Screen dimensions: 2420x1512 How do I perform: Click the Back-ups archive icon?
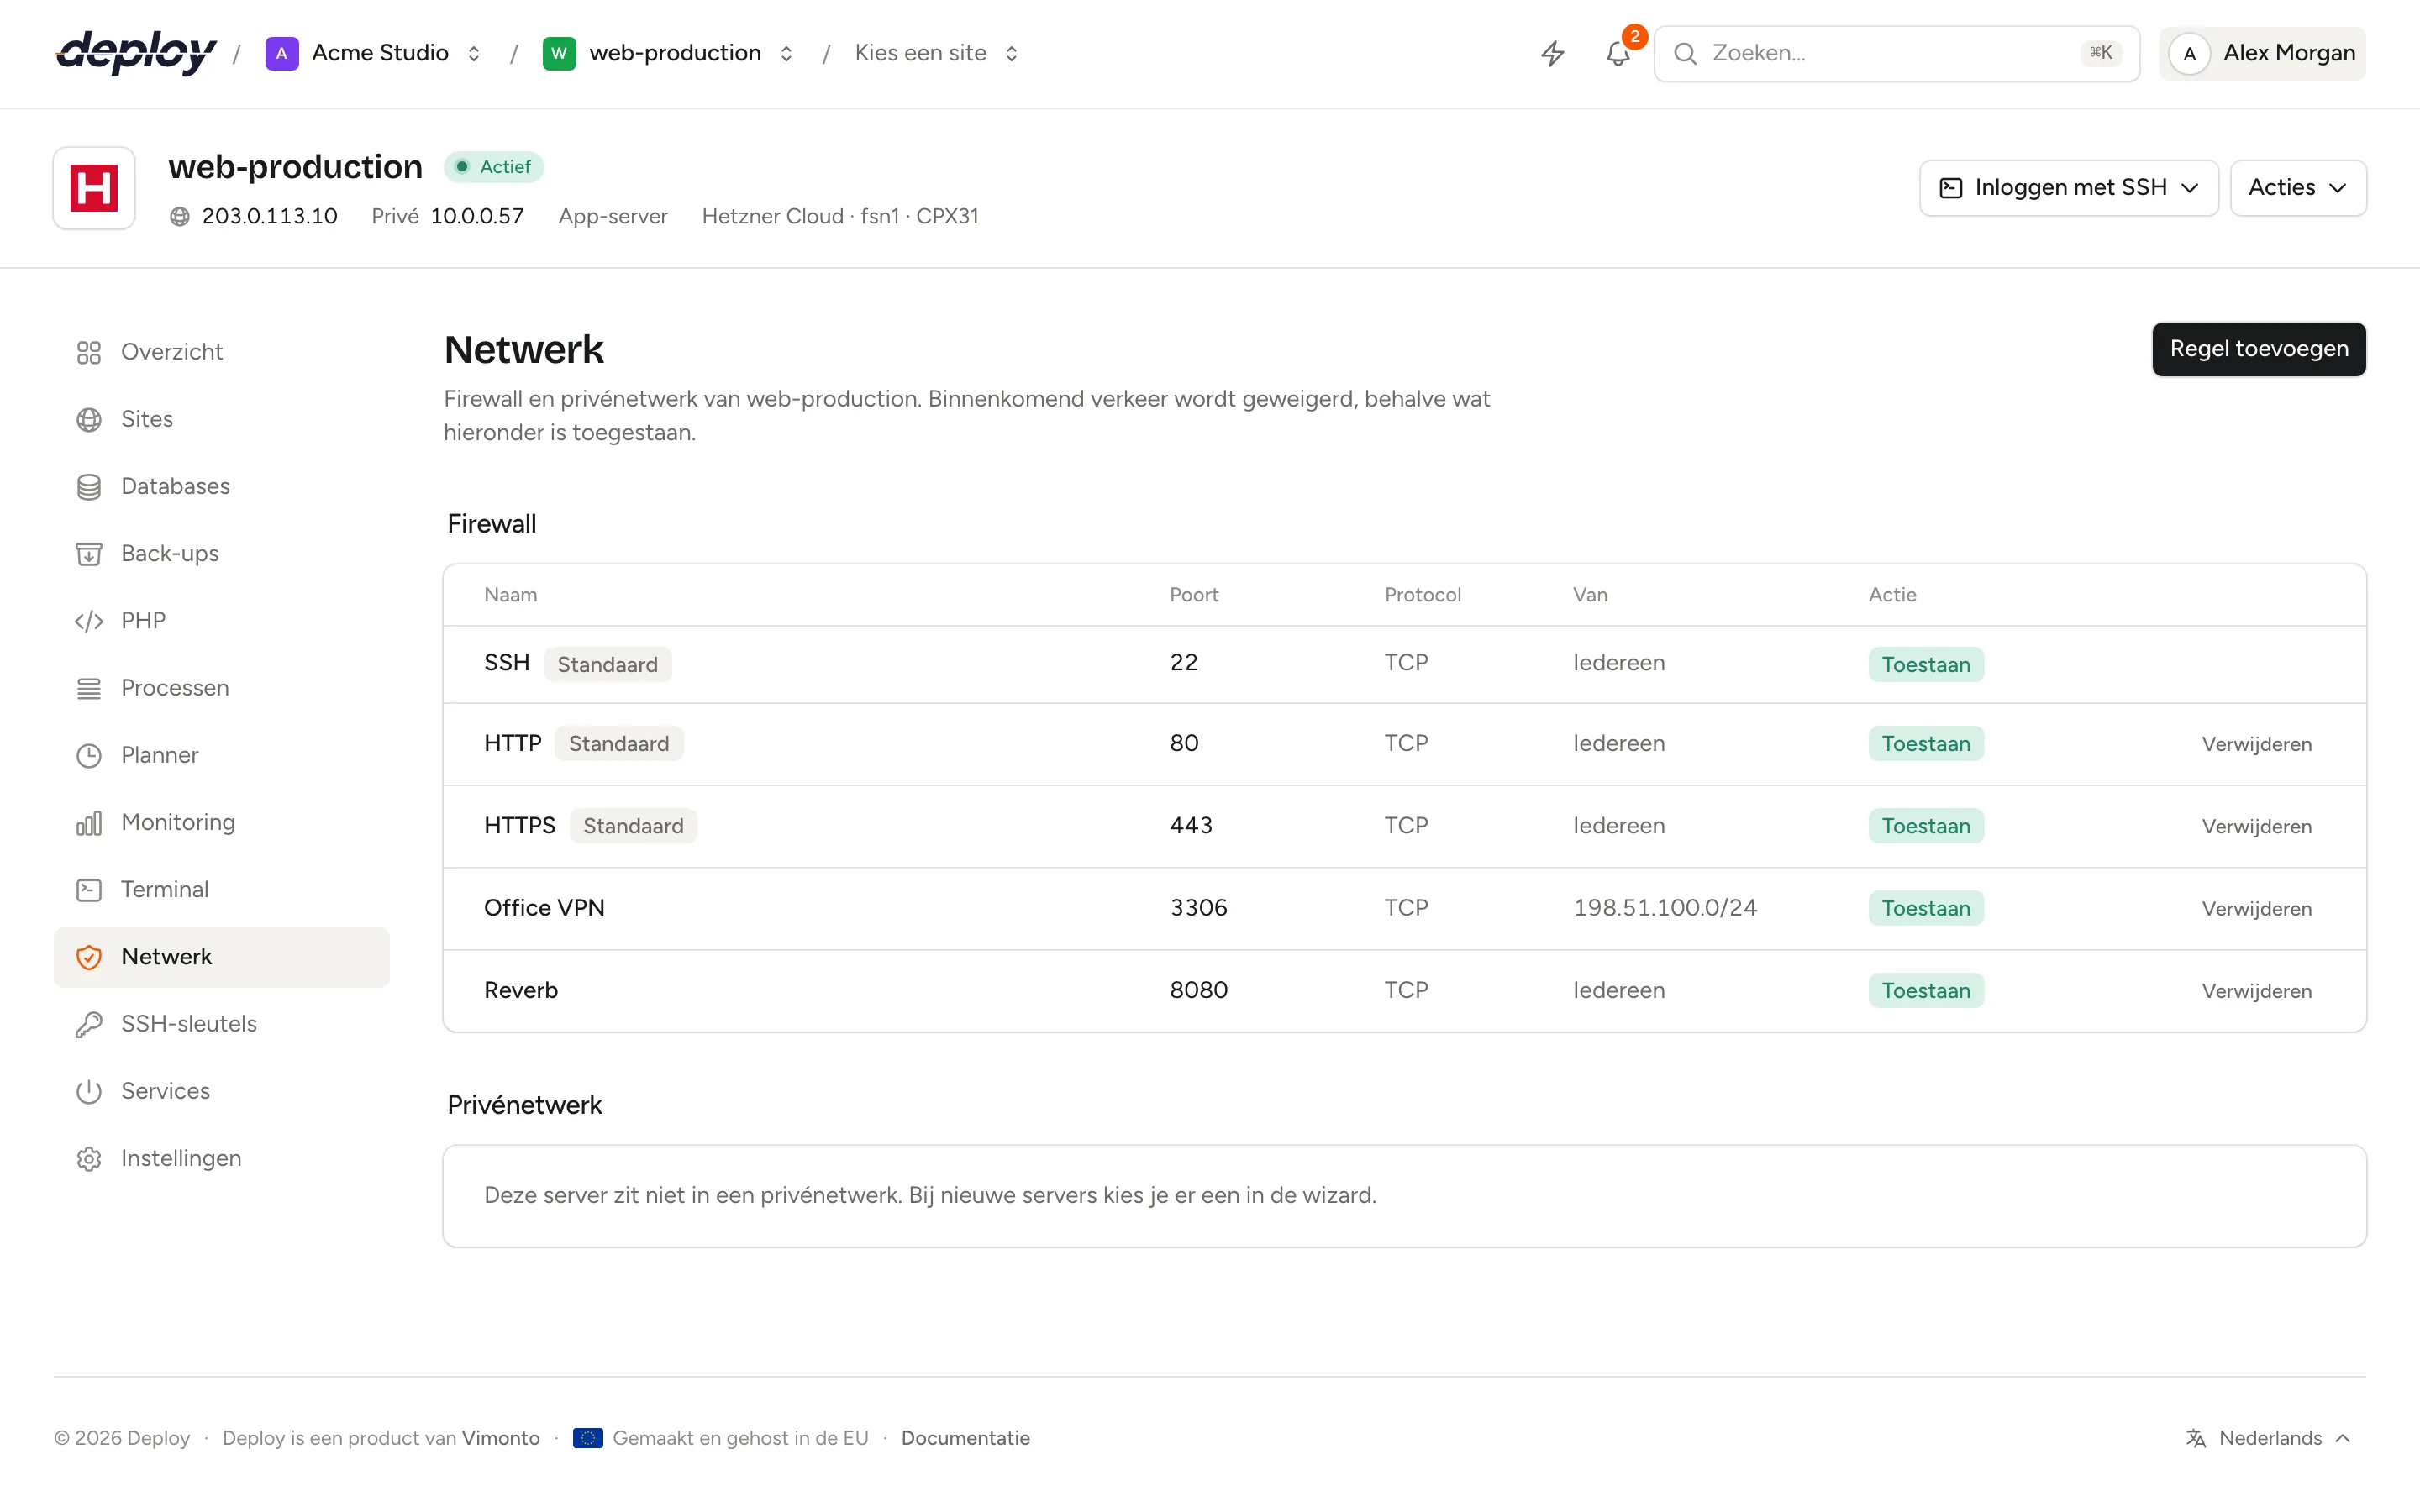(x=89, y=553)
